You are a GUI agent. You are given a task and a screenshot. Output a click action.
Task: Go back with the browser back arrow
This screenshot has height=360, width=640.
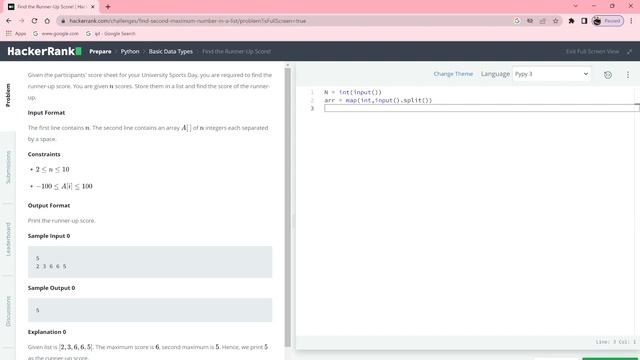(x=9, y=21)
